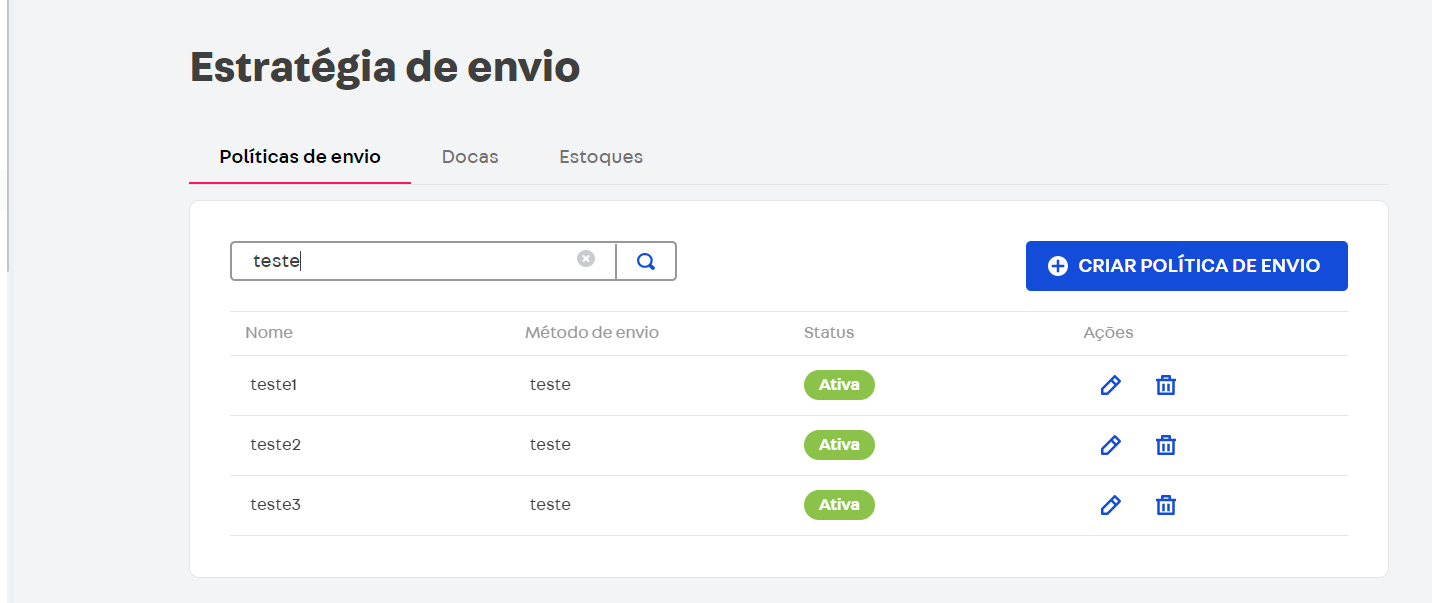Image resolution: width=1432 pixels, height=603 pixels.
Task: Select the teste2 name cell
Action: (x=276, y=445)
